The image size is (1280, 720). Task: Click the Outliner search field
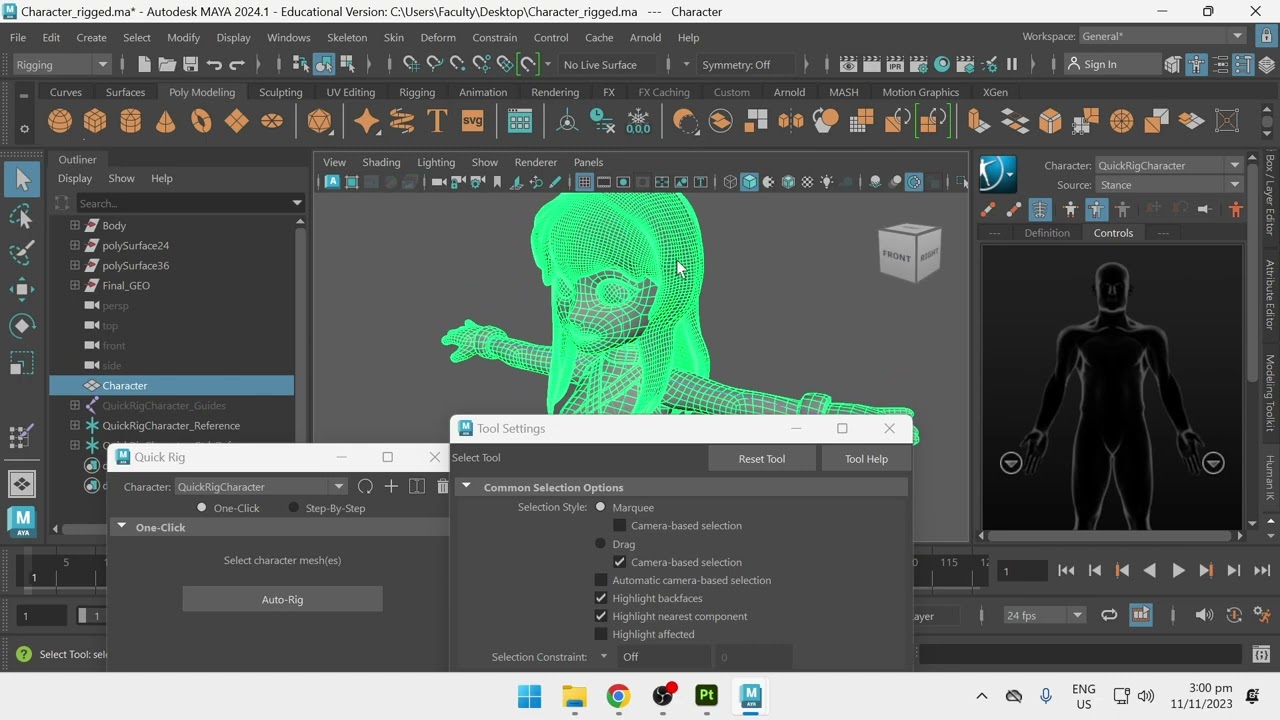[x=182, y=203]
